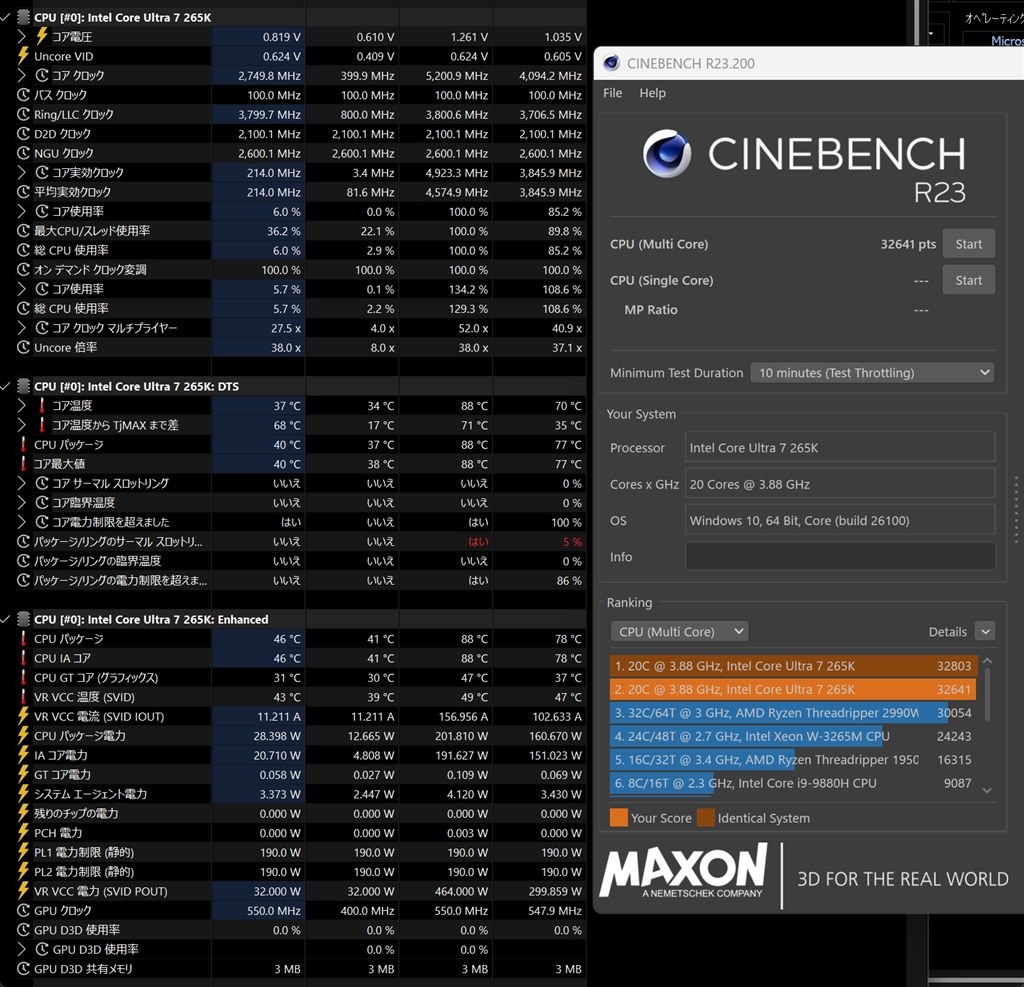Click the lightning icon beside PCH 電力

23,832
